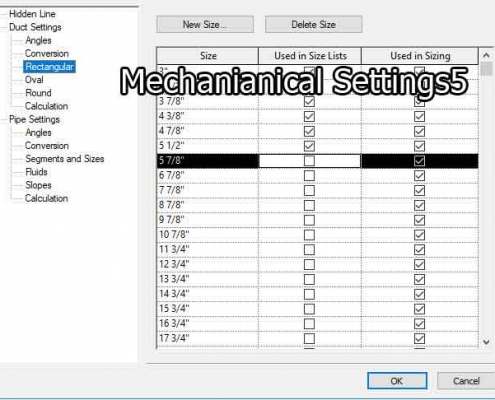Screen dimensions: 495x400
Task: Confirm the dialog with OK
Action: (397, 381)
